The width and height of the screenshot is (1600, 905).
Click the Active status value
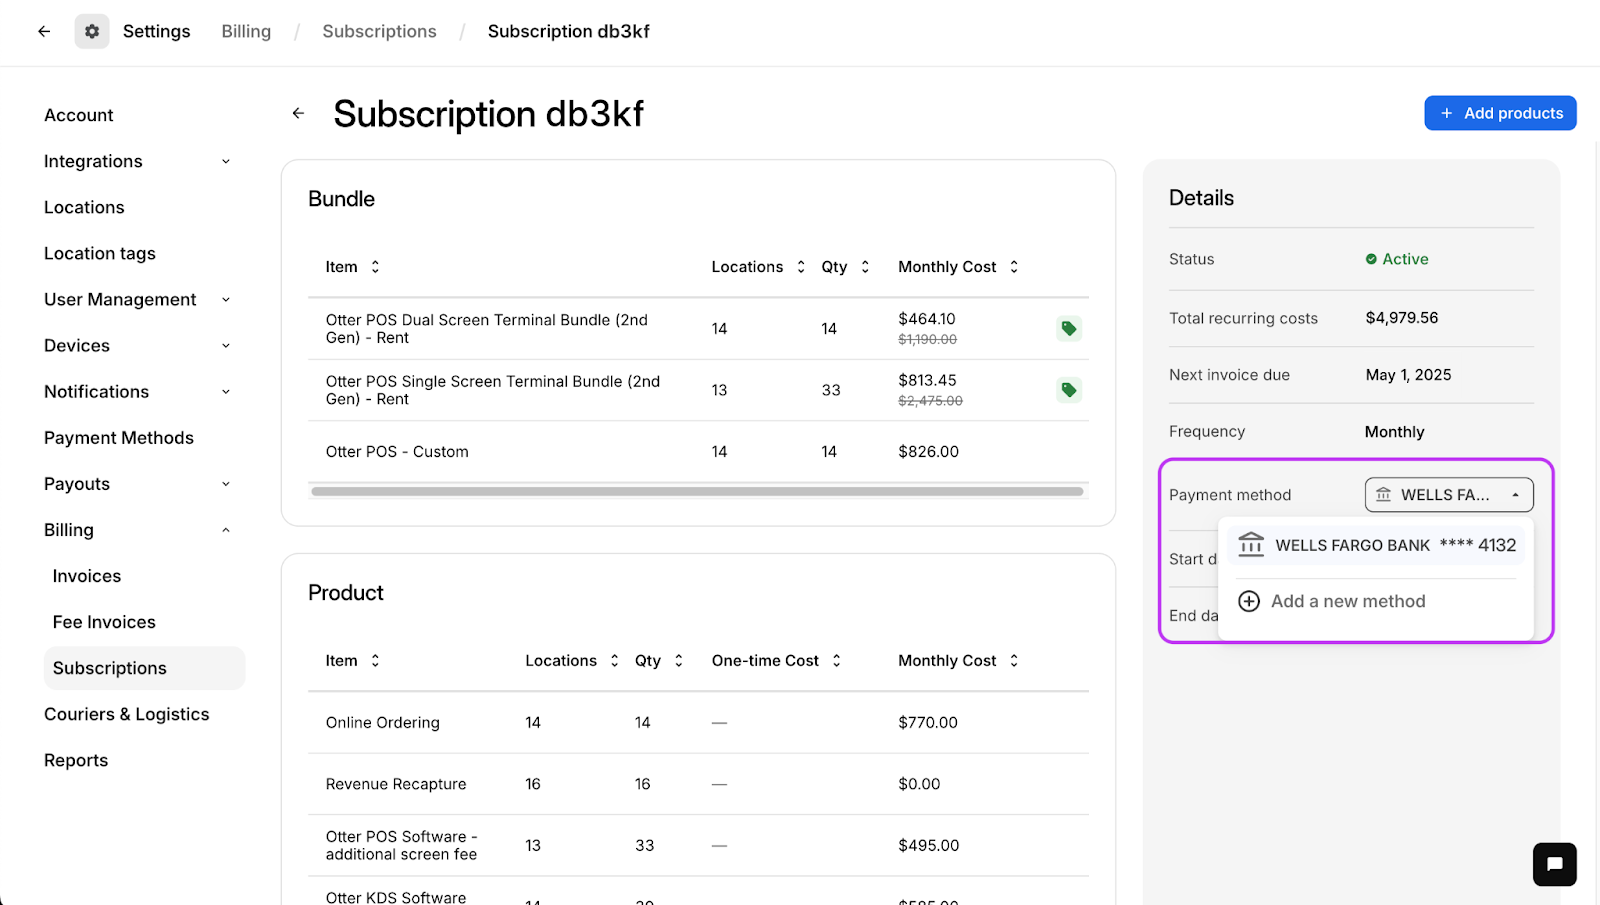[x=1397, y=259]
